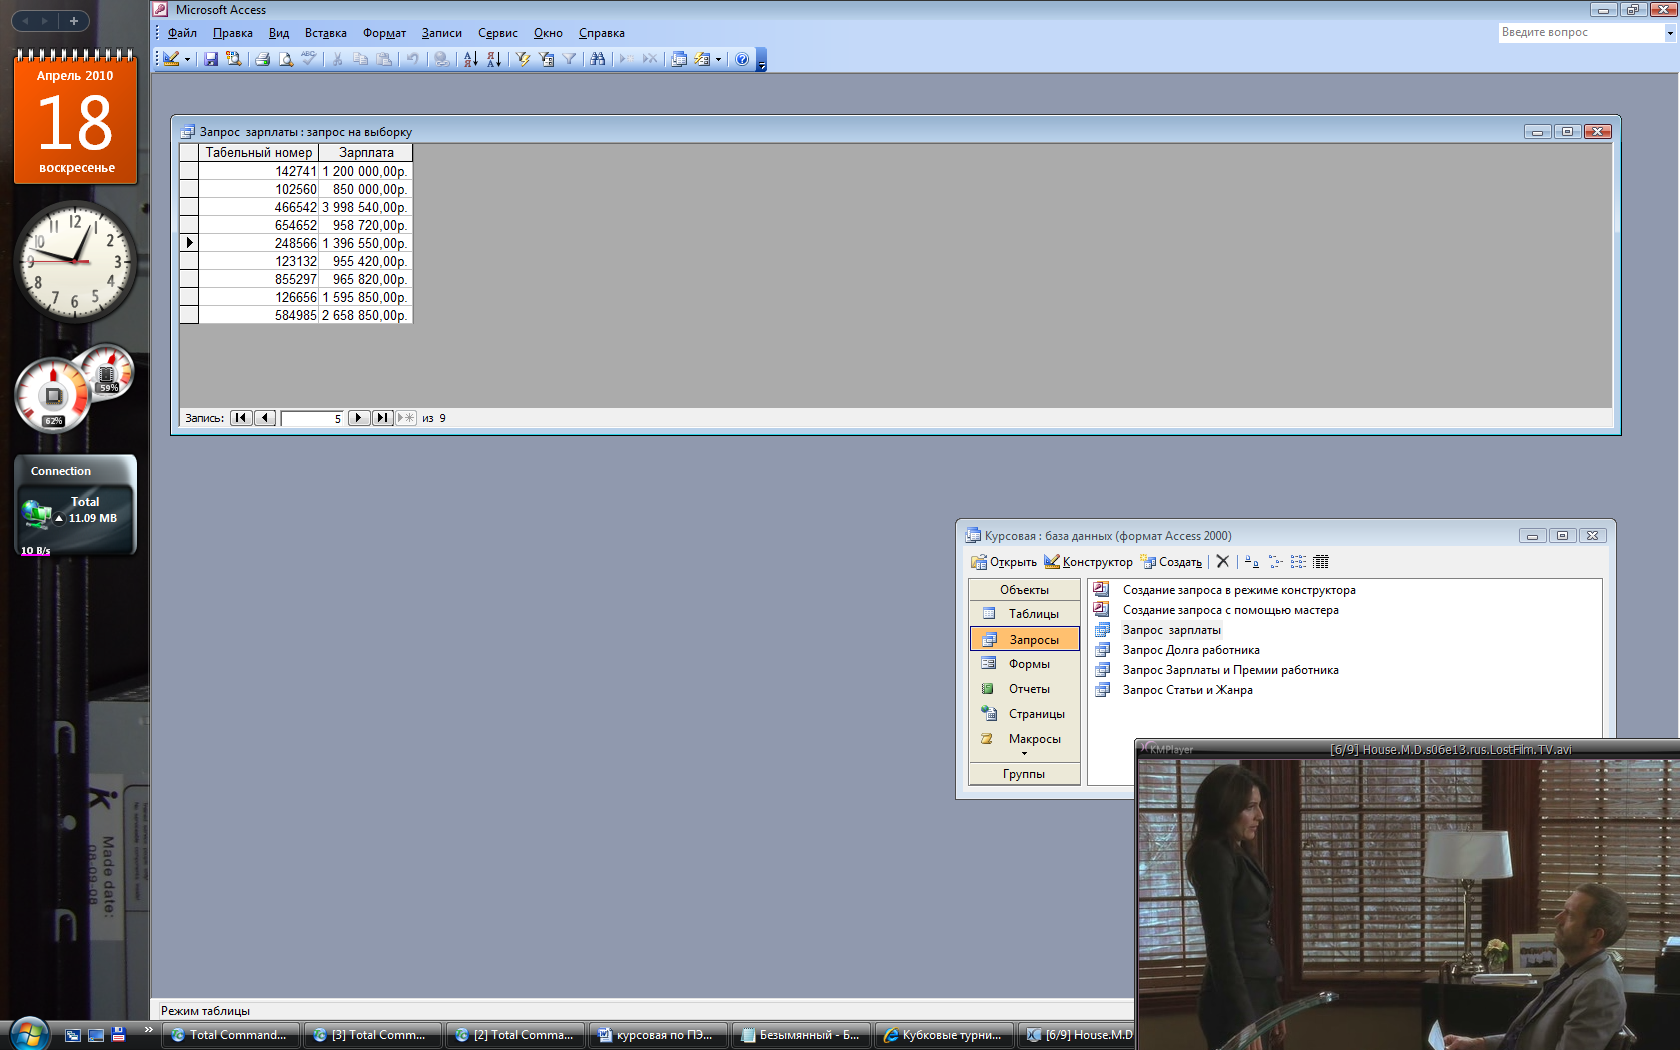Click the Зарплата cell 3 998 540,00р.

coord(365,207)
